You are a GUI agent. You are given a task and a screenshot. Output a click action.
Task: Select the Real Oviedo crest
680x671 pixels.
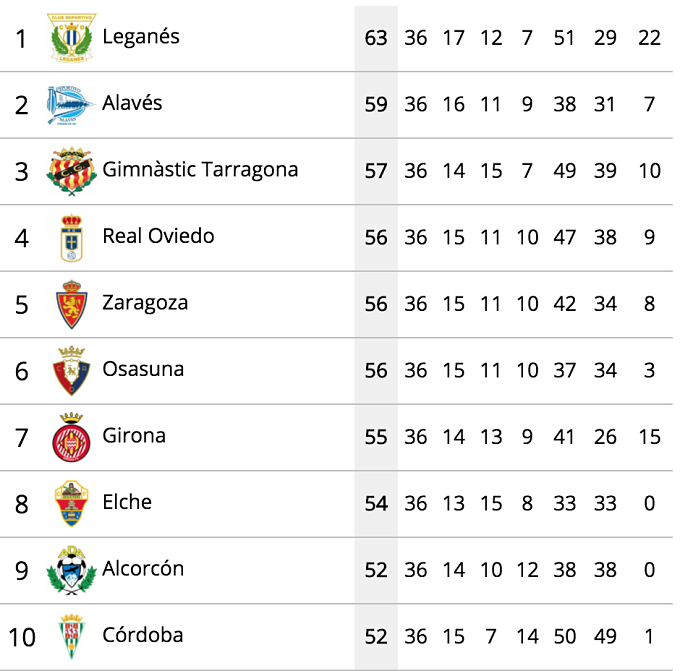(72, 238)
